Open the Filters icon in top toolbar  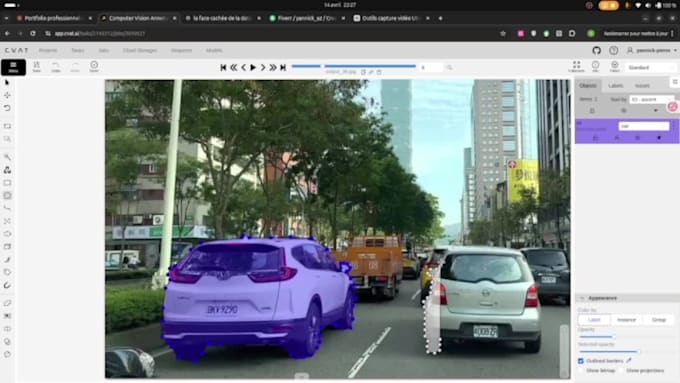point(615,66)
